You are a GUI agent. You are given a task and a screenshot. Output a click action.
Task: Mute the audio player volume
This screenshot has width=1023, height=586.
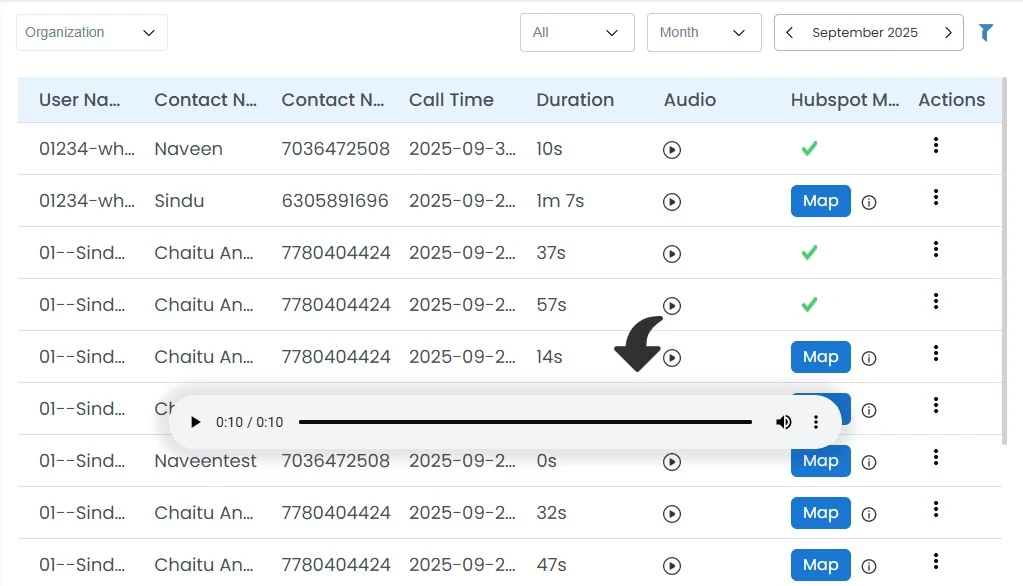pos(784,422)
